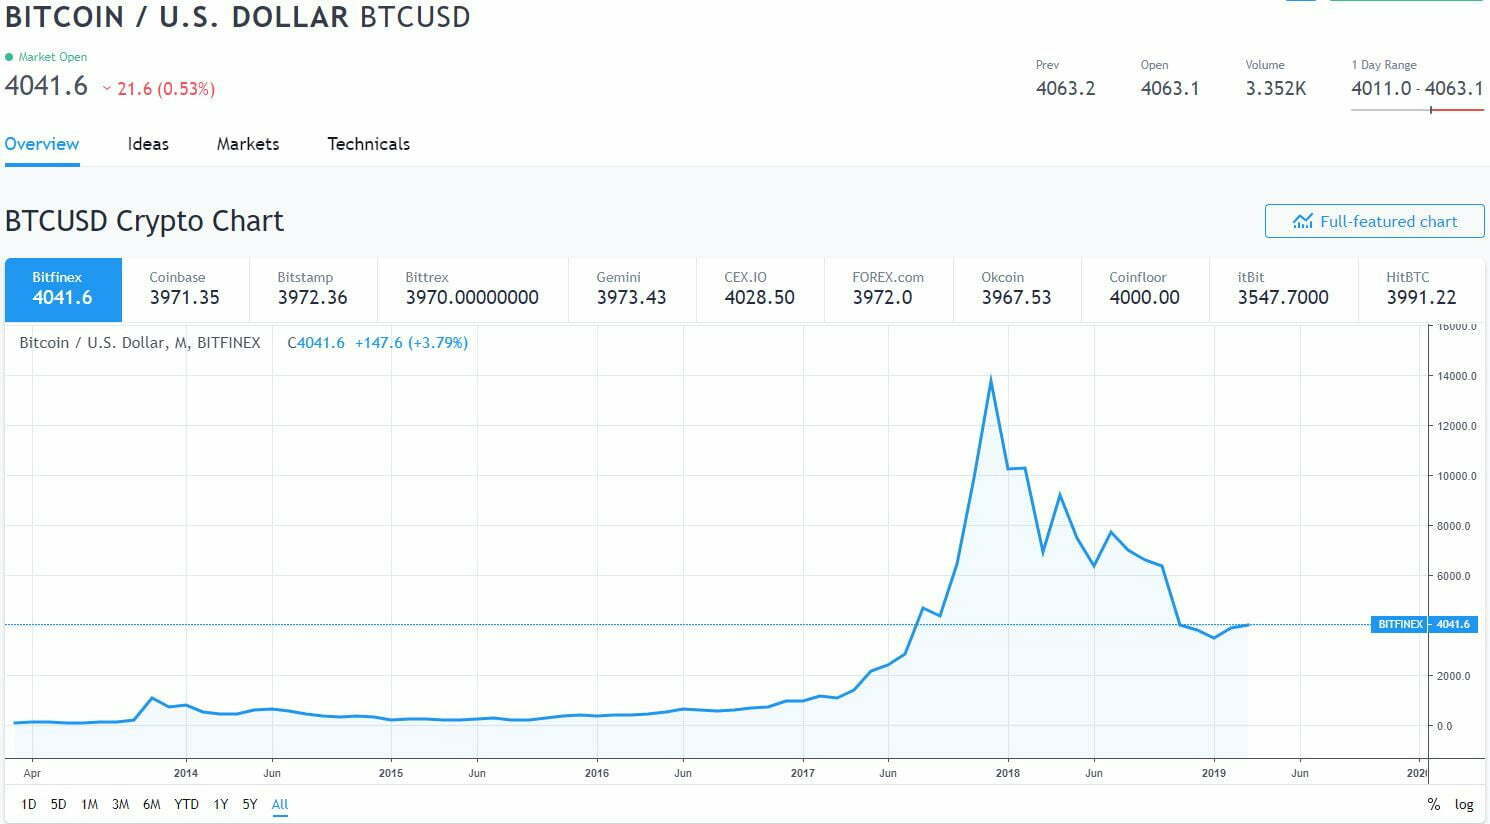Viewport: 1490px width, 824px height.
Task: Pick the CEX.IO exchange tab
Action: click(759, 288)
